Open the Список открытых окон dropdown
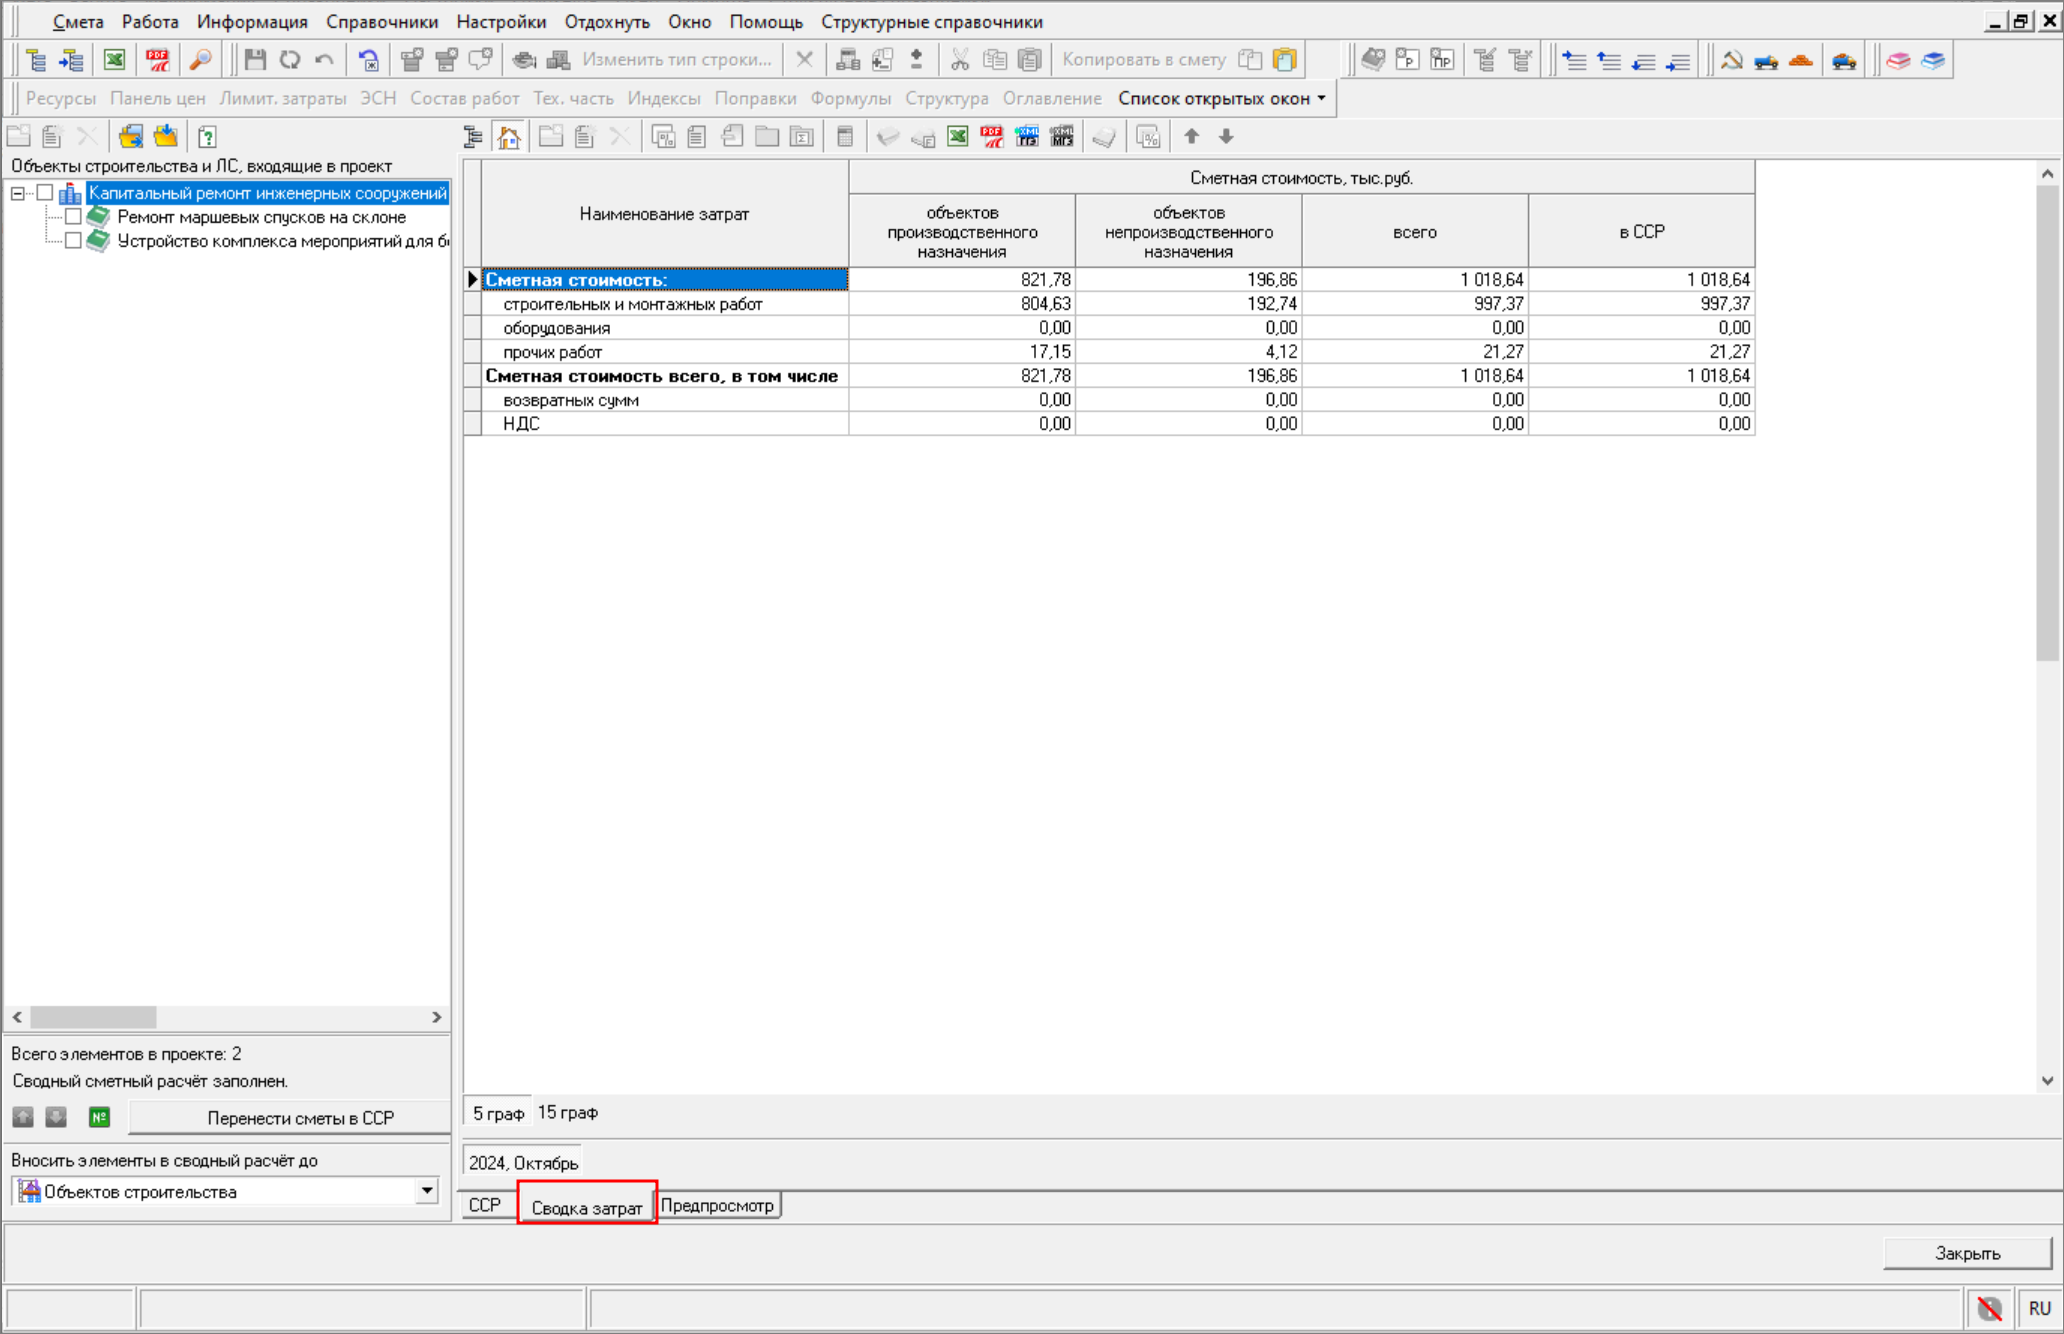Viewport: 2064px width, 1334px height. pyautogui.click(x=1222, y=98)
